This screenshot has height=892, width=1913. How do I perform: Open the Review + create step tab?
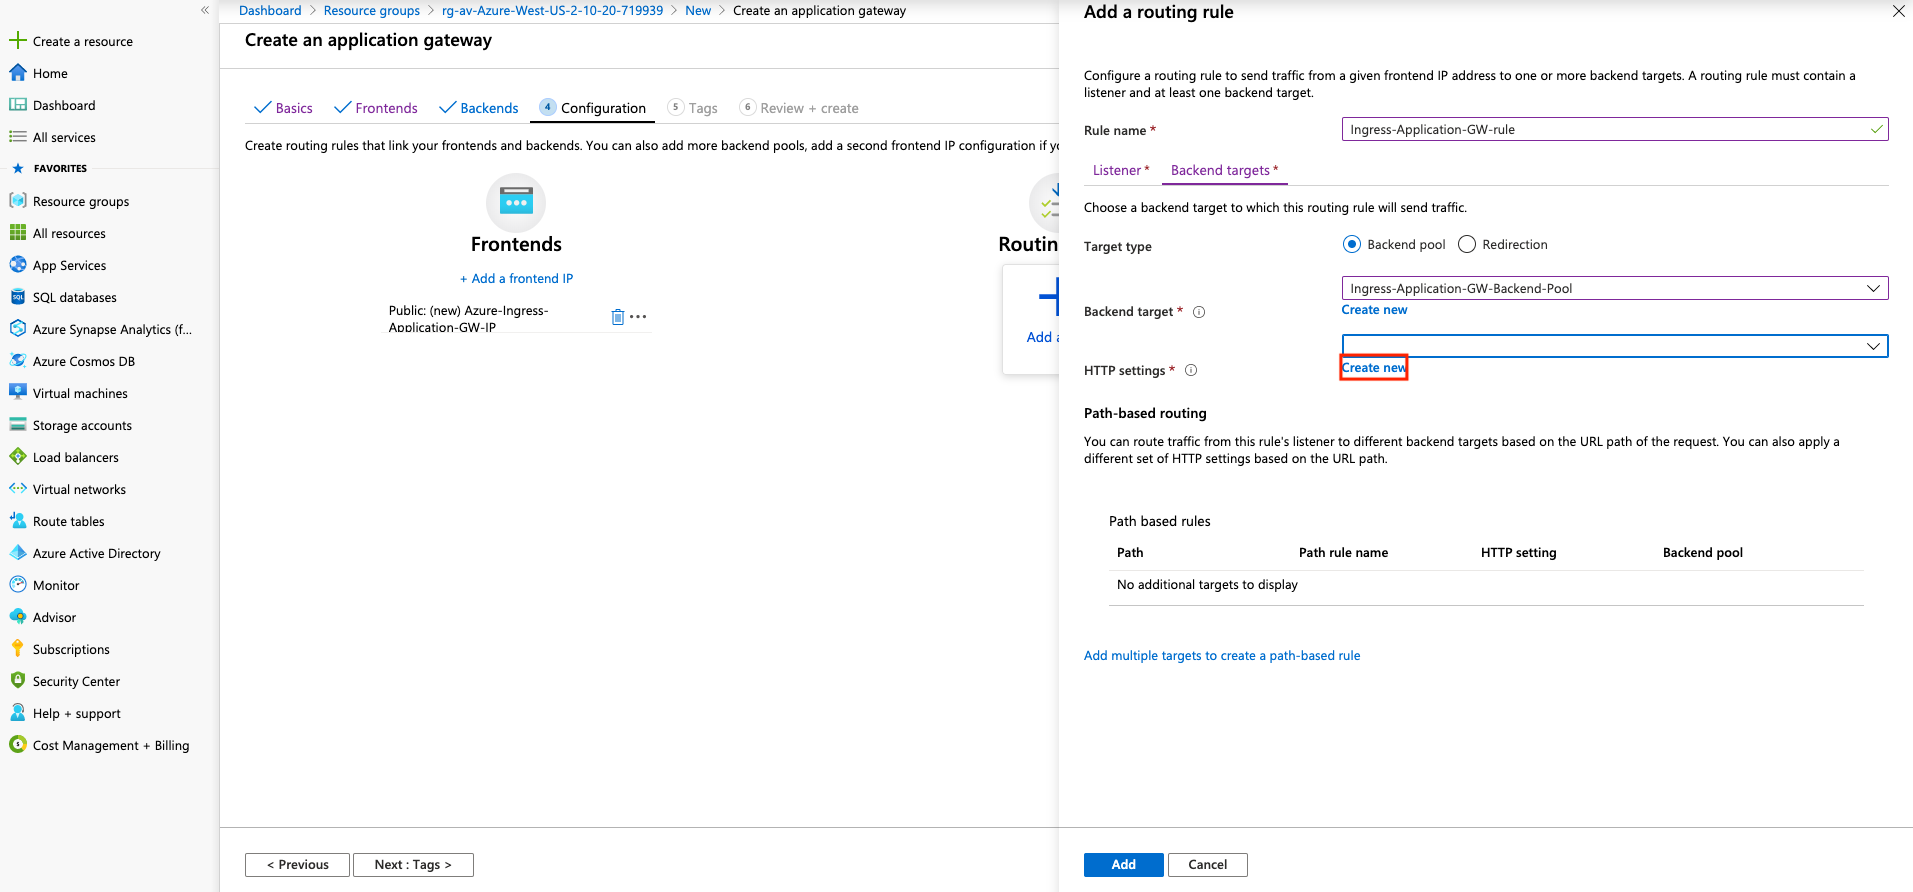(x=799, y=108)
